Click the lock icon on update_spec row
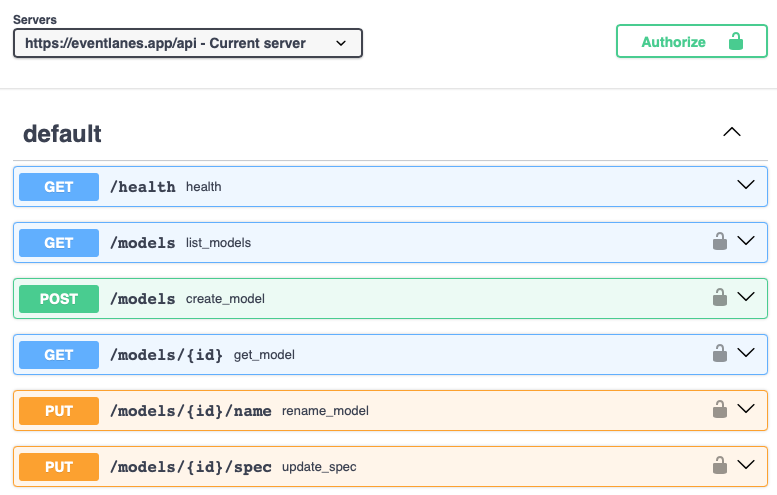Image resolution: width=777 pixels, height=495 pixels. 720,465
